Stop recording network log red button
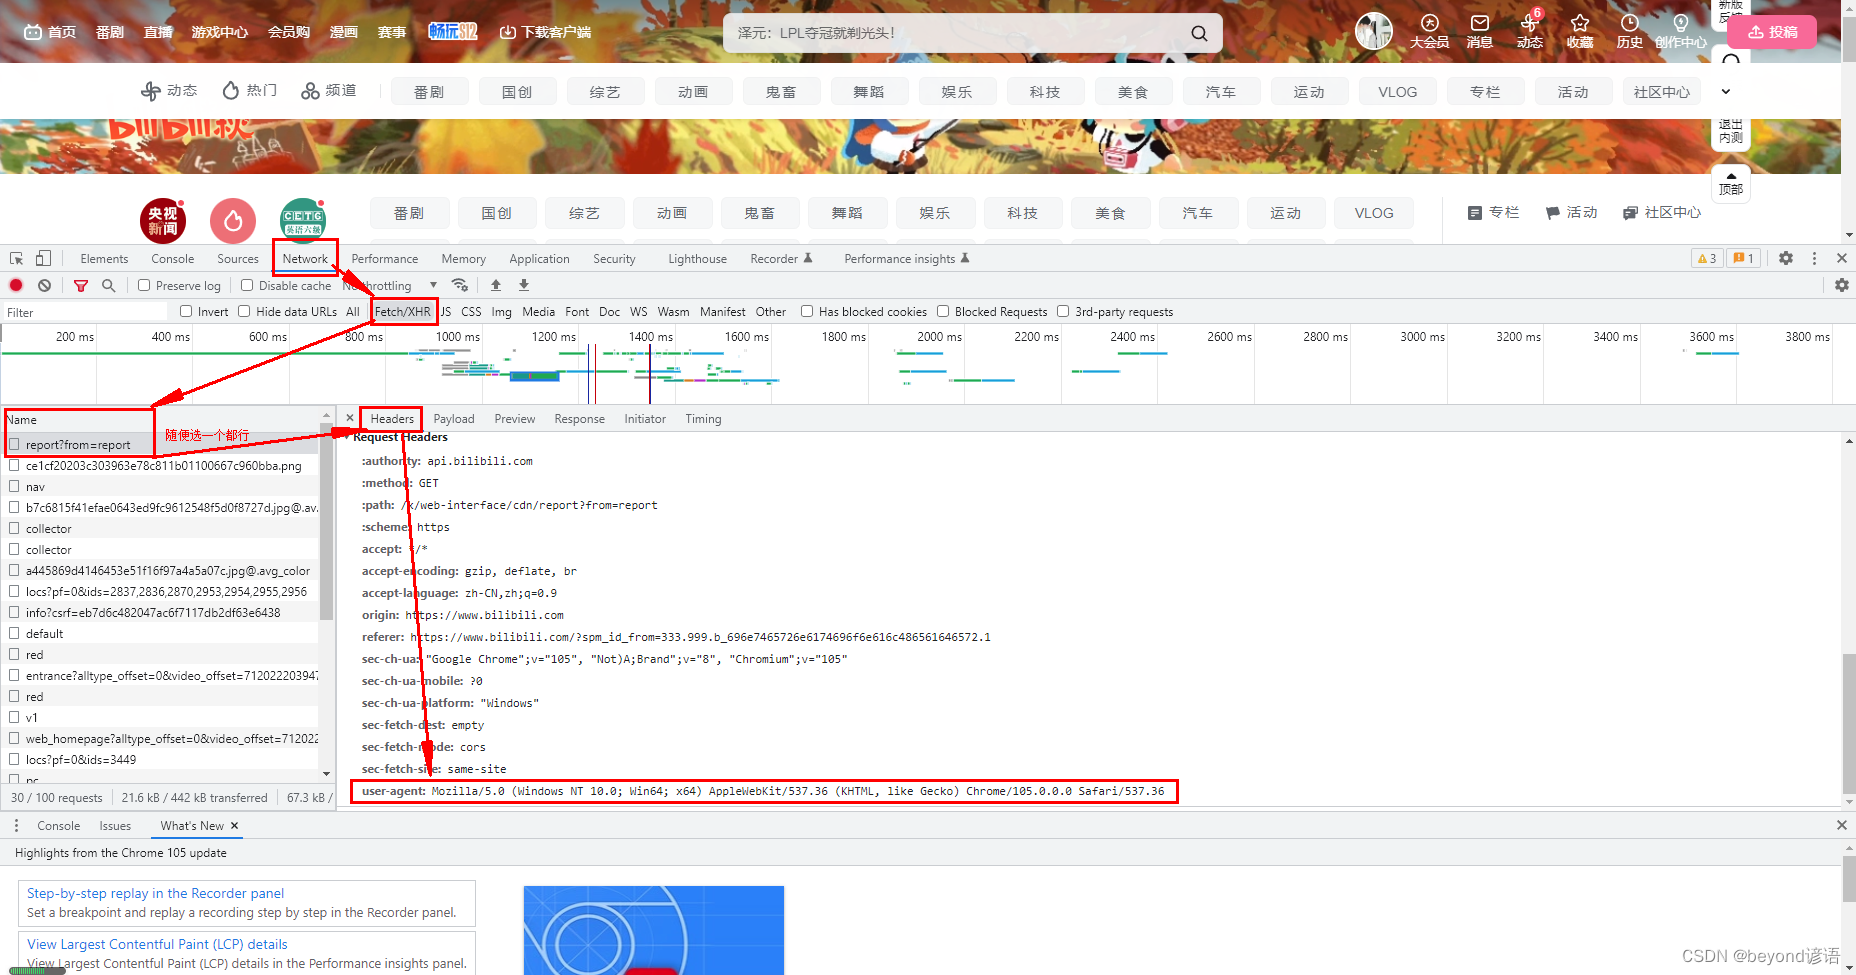The width and height of the screenshot is (1856, 975). (16, 285)
